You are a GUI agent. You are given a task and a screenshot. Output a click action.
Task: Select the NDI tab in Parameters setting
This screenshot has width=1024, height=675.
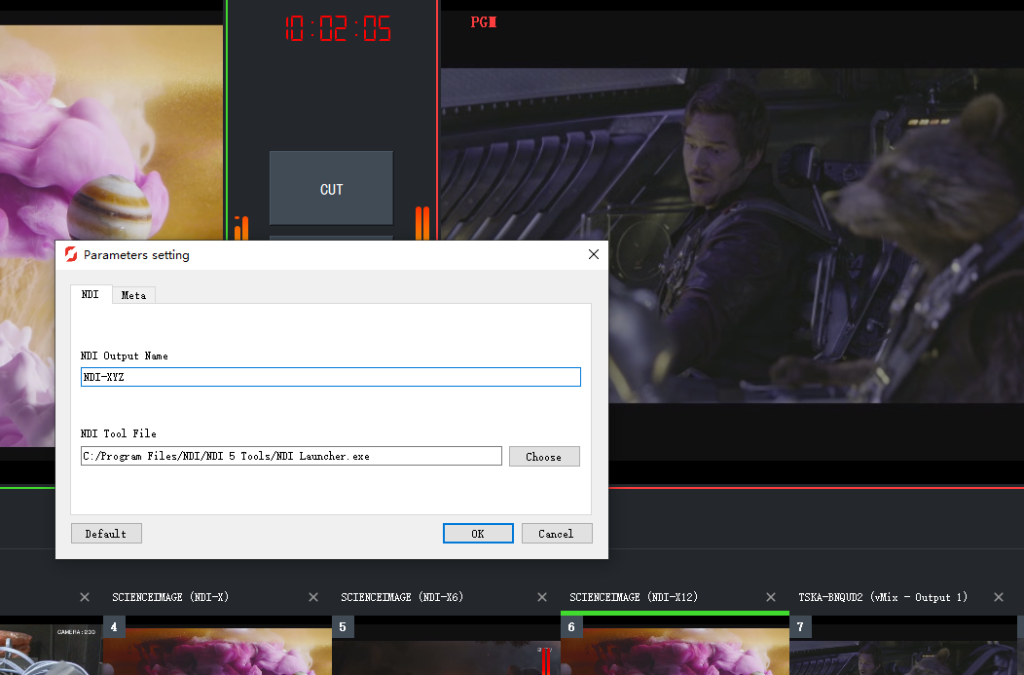(x=90, y=294)
